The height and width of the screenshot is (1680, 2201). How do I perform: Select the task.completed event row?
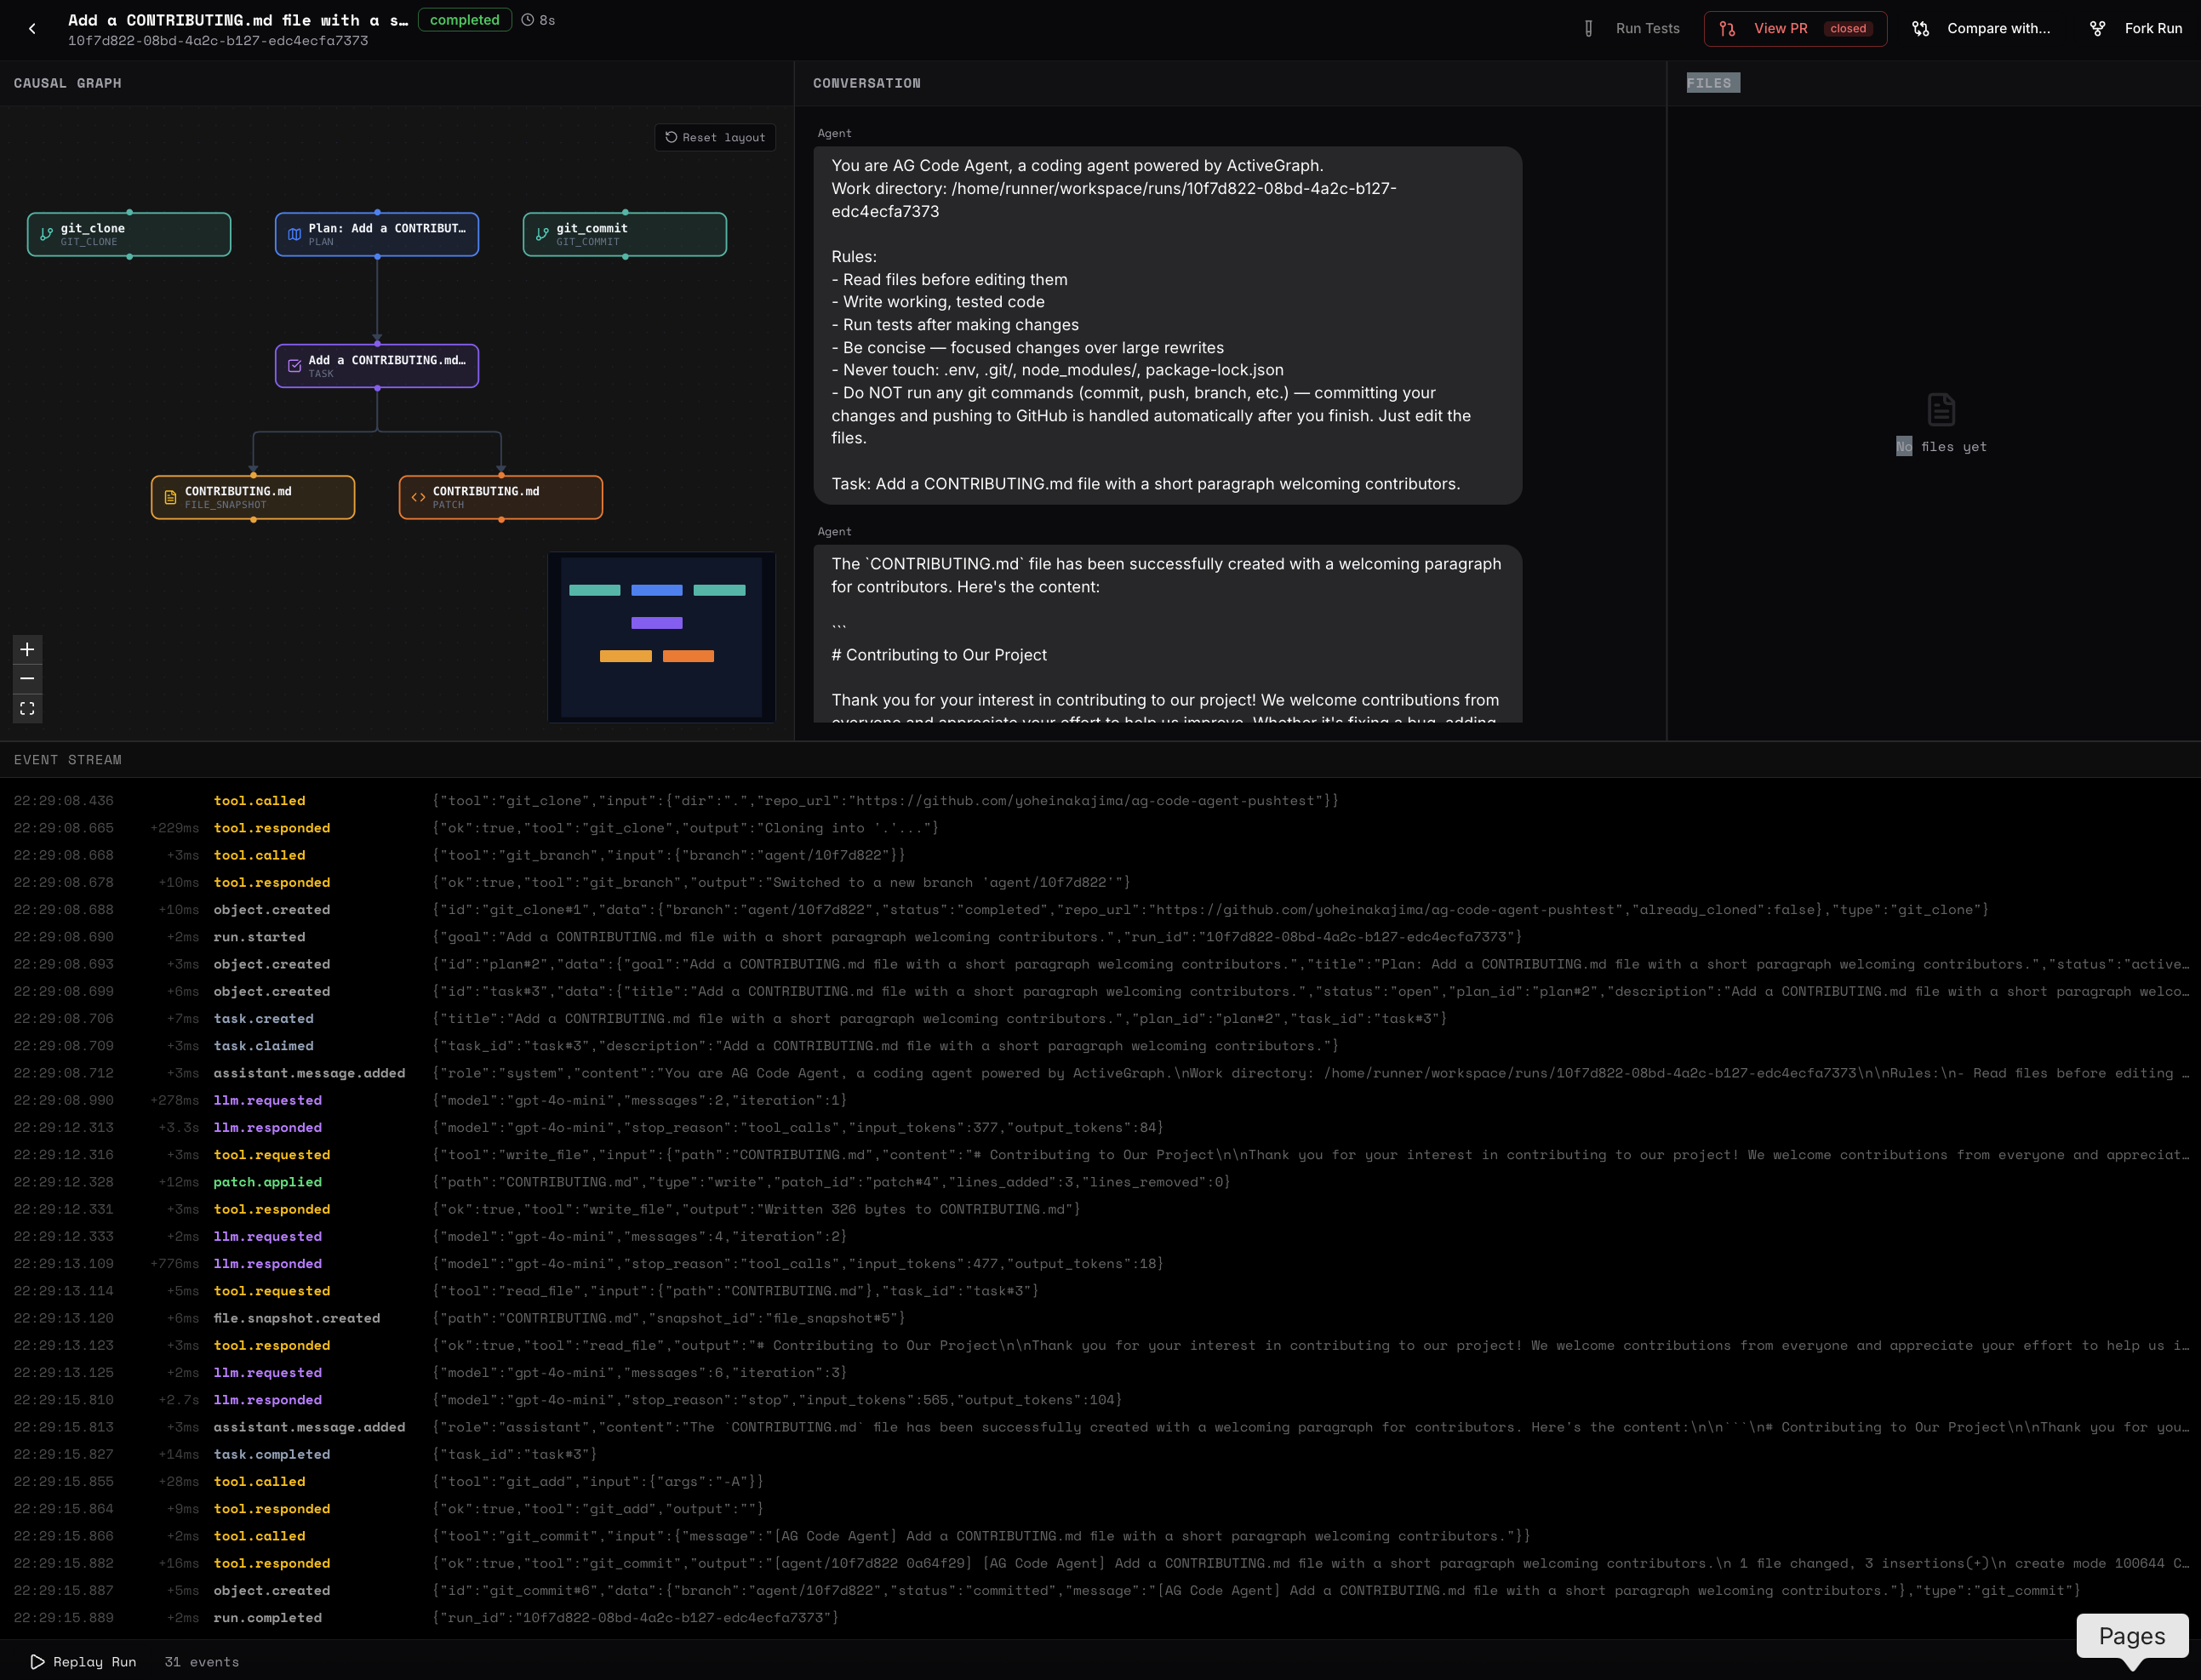(1100, 1454)
